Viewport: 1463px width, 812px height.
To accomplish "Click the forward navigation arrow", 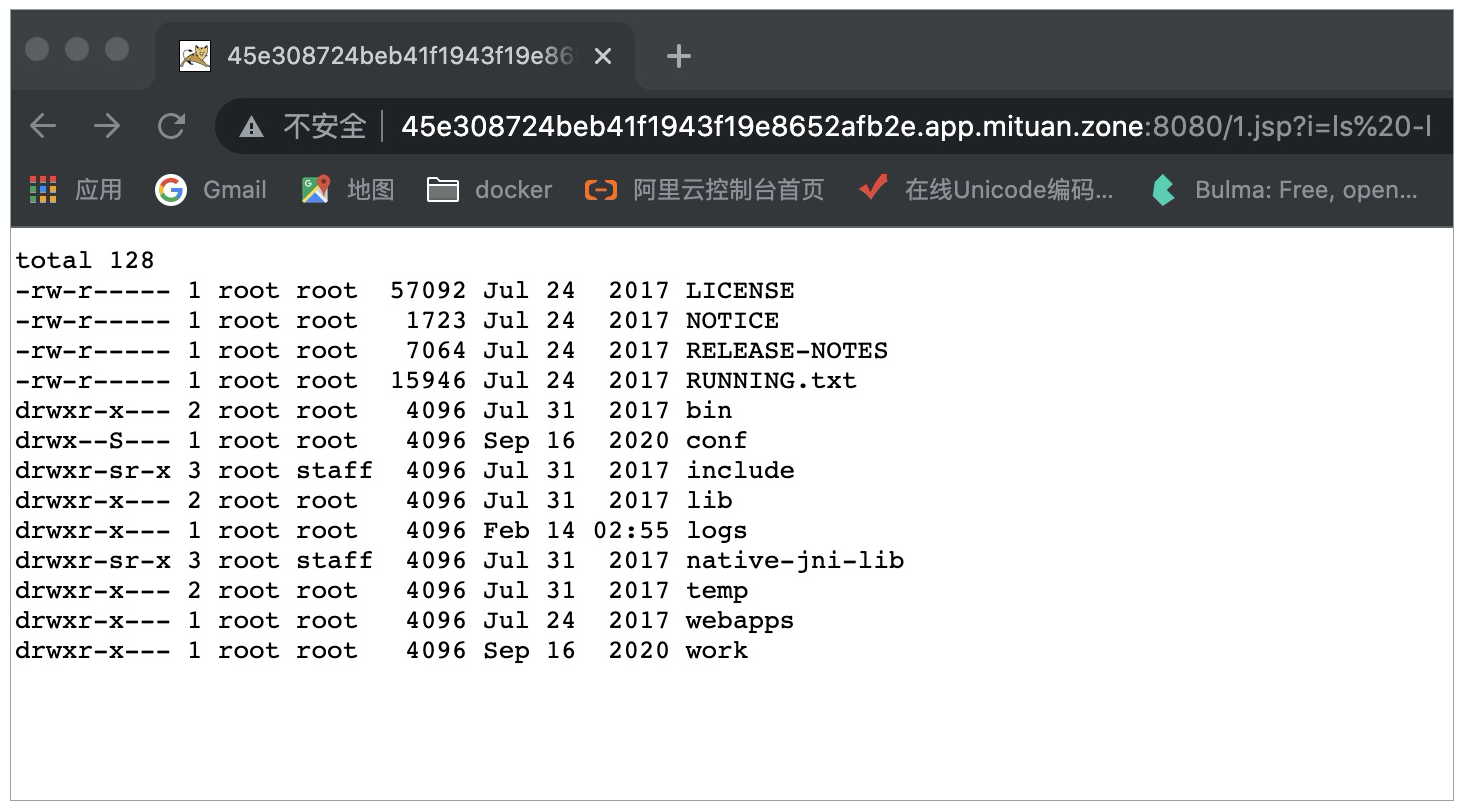I will click(x=106, y=126).
